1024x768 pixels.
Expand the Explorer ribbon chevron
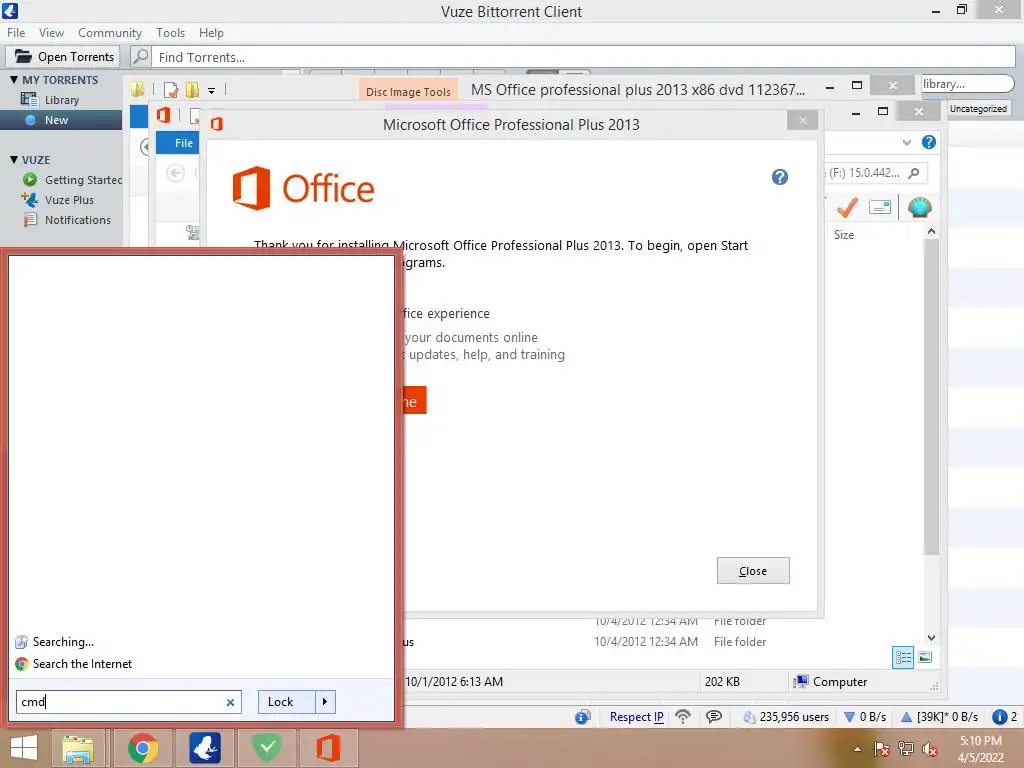[x=906, y=142]
